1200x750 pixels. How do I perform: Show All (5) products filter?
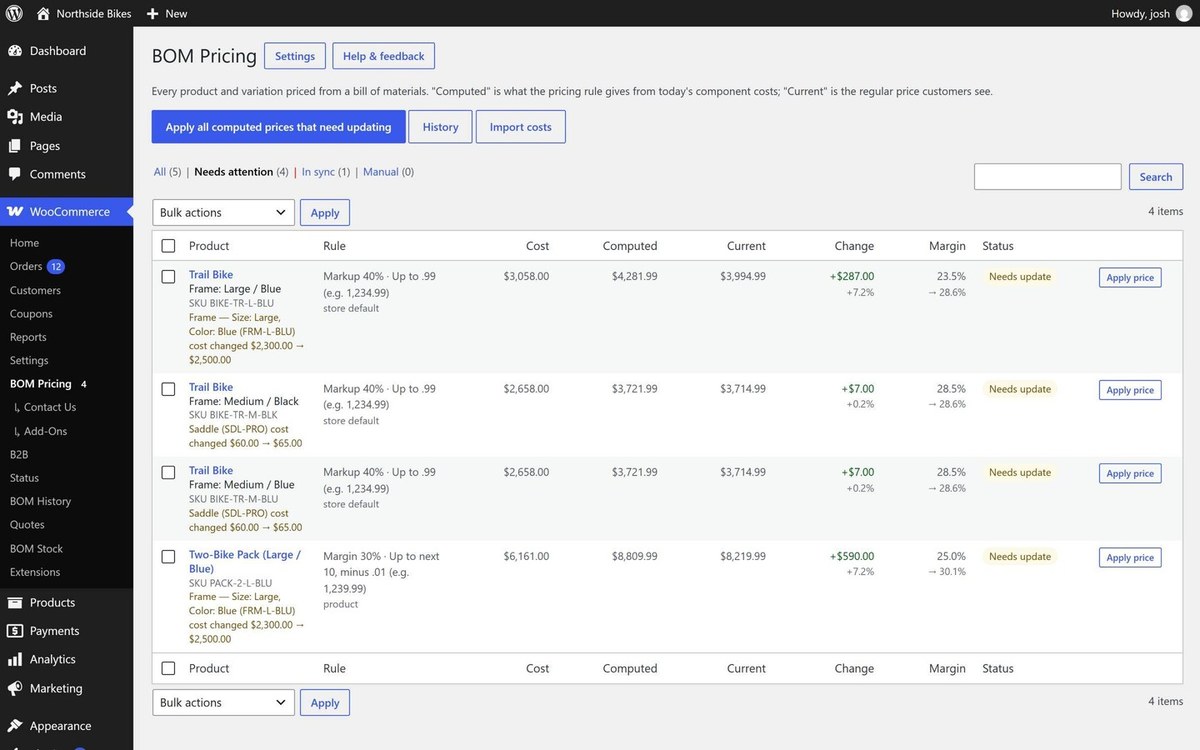pos(167,172)
